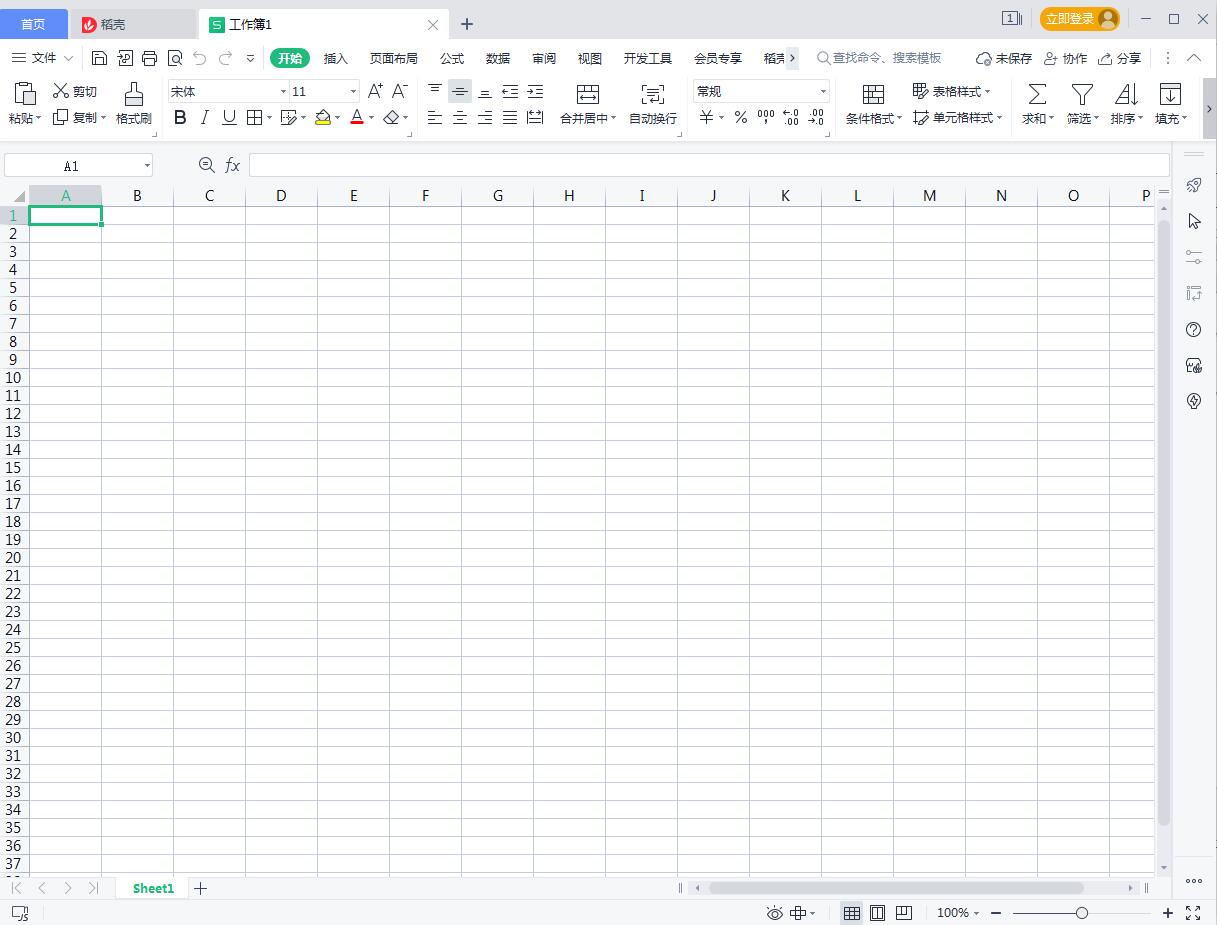Select the Format Painter (格式刷) tool

tap(133, 104)
